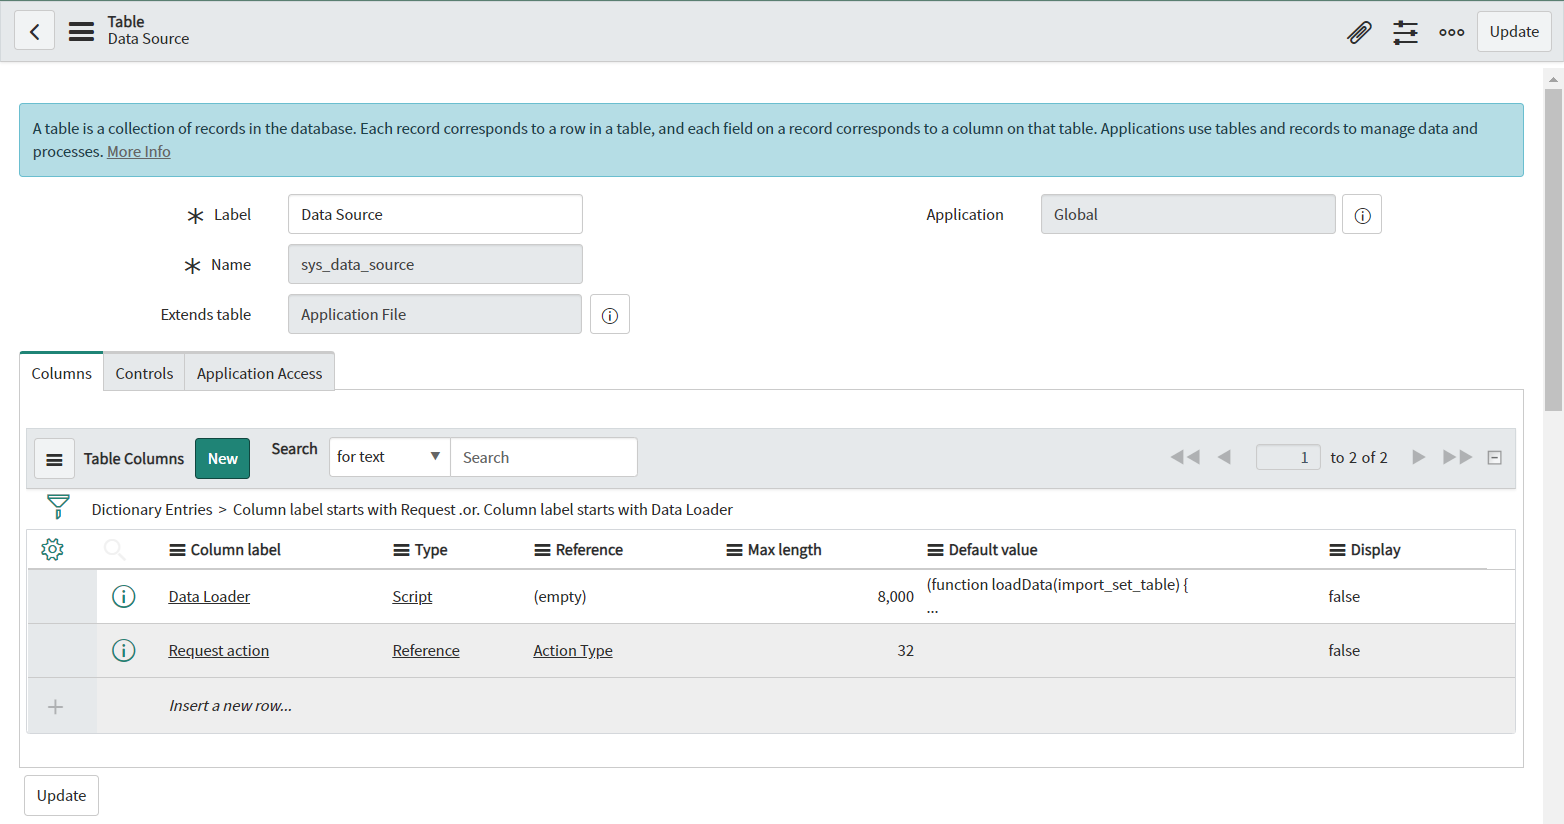
Task: Switch to the Columns tab
Action: [x=61, y=373]
